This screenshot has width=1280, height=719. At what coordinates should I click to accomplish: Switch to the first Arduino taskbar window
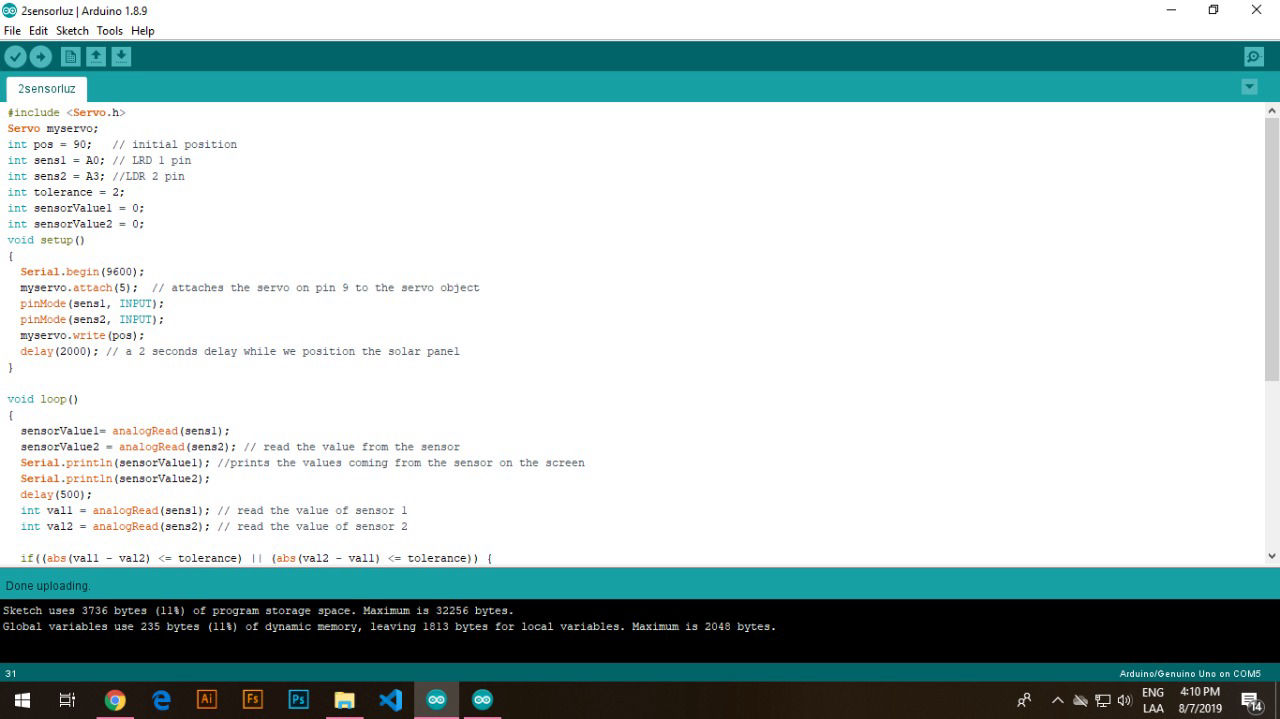coord(437,700)
